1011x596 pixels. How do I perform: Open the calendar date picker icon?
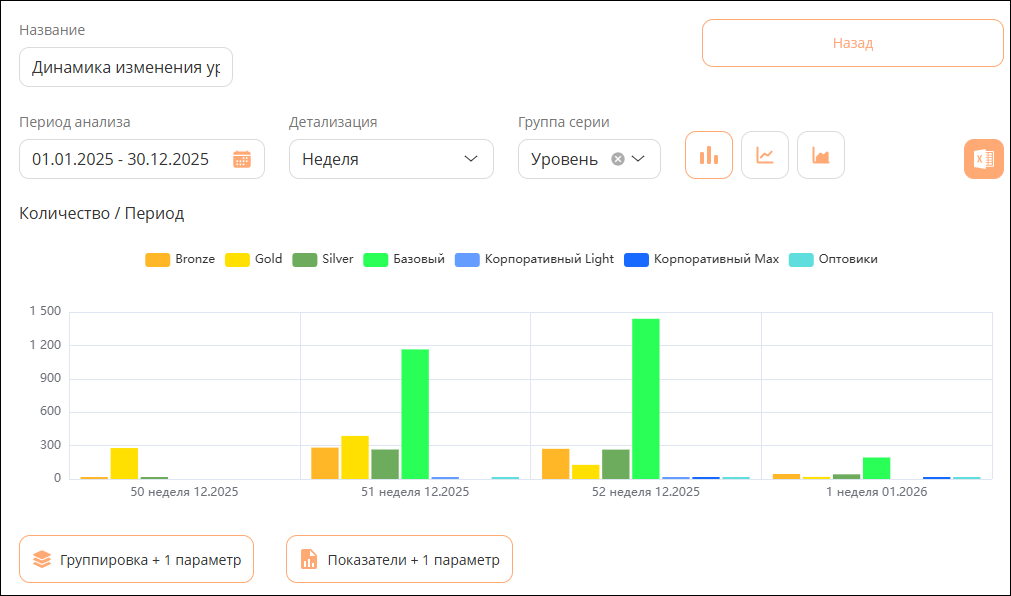click(x=242, y=159)
